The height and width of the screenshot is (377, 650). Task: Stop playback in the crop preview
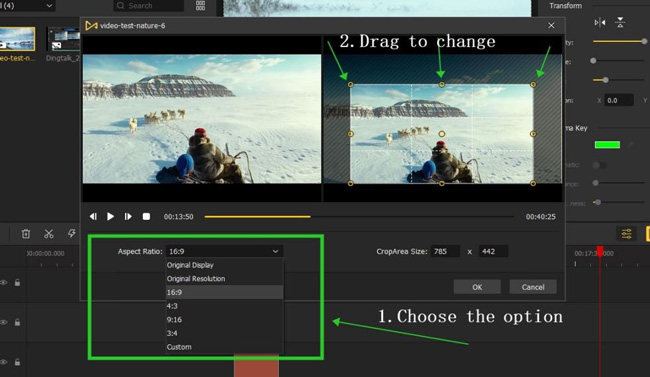(x=146, y=216)
